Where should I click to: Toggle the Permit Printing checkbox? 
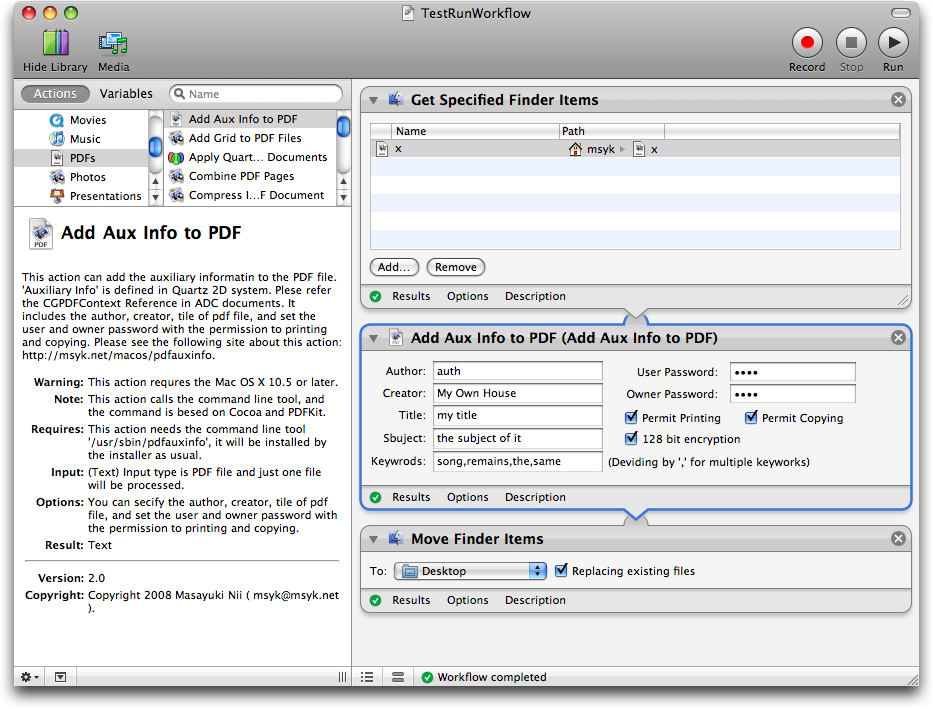(x=631, y=418)
